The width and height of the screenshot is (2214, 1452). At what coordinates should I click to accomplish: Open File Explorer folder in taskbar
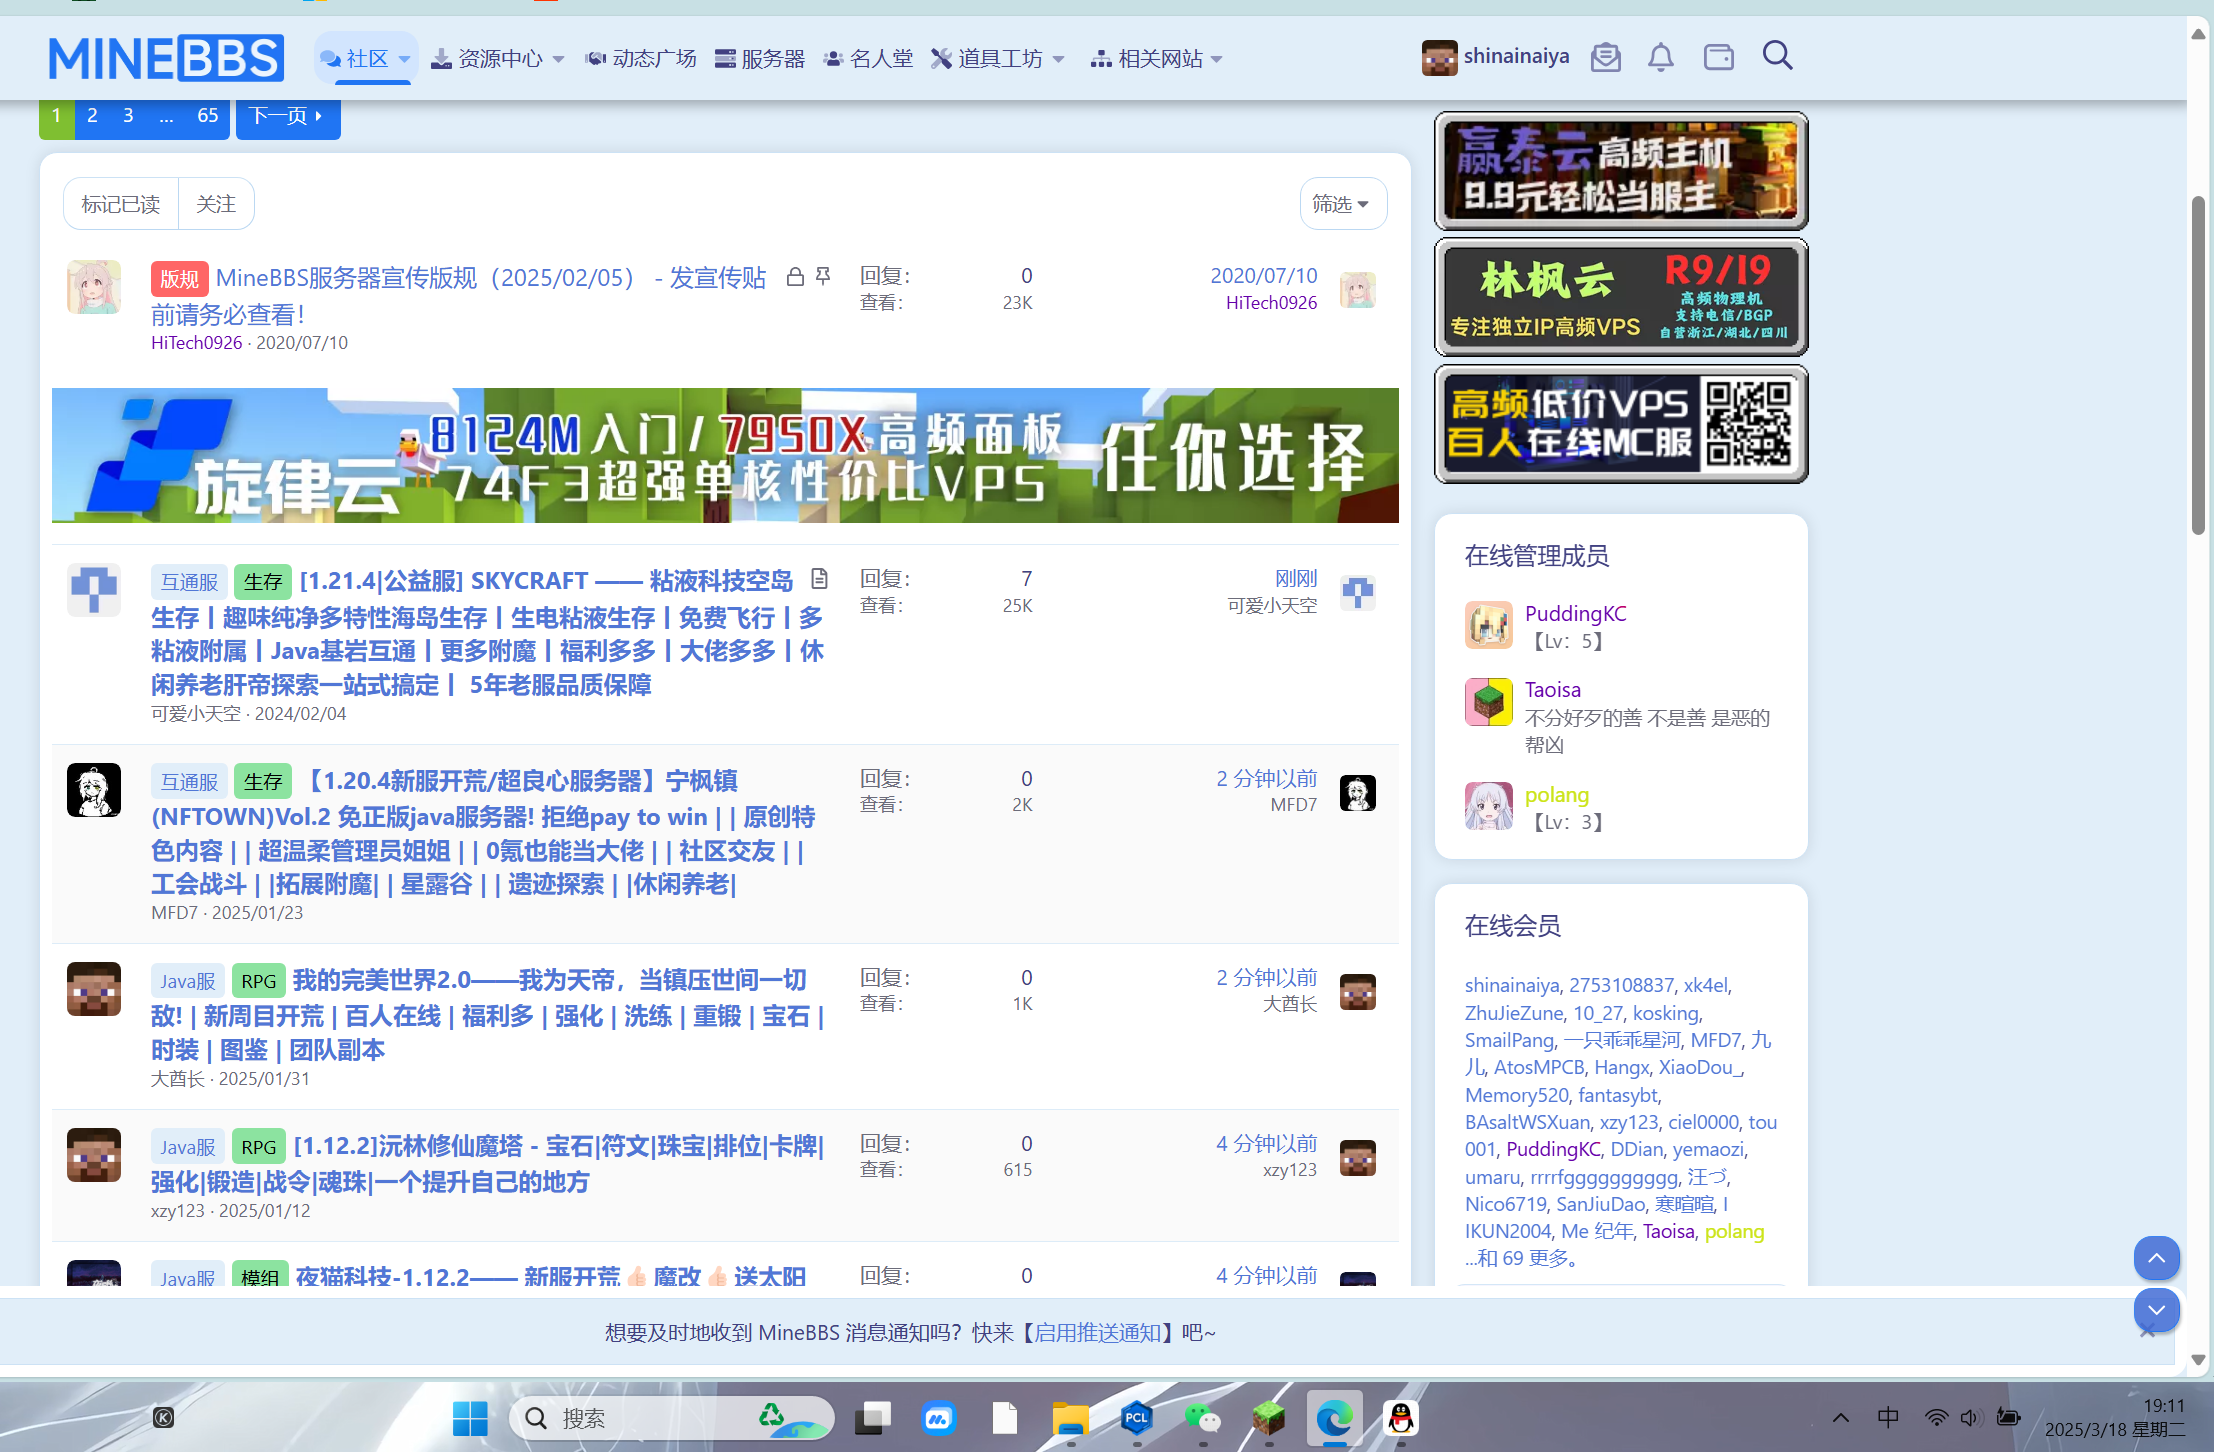pyautogui.click(x=1070, y=1417)
